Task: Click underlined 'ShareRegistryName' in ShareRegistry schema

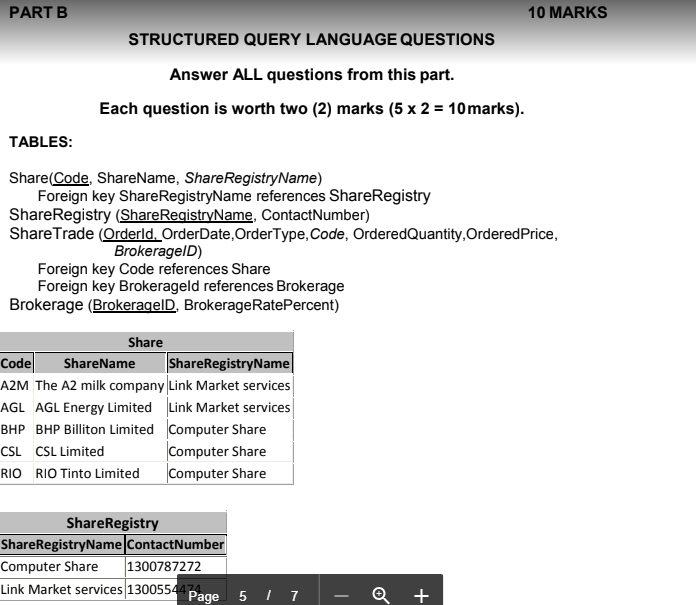Action: coord(186,215)
